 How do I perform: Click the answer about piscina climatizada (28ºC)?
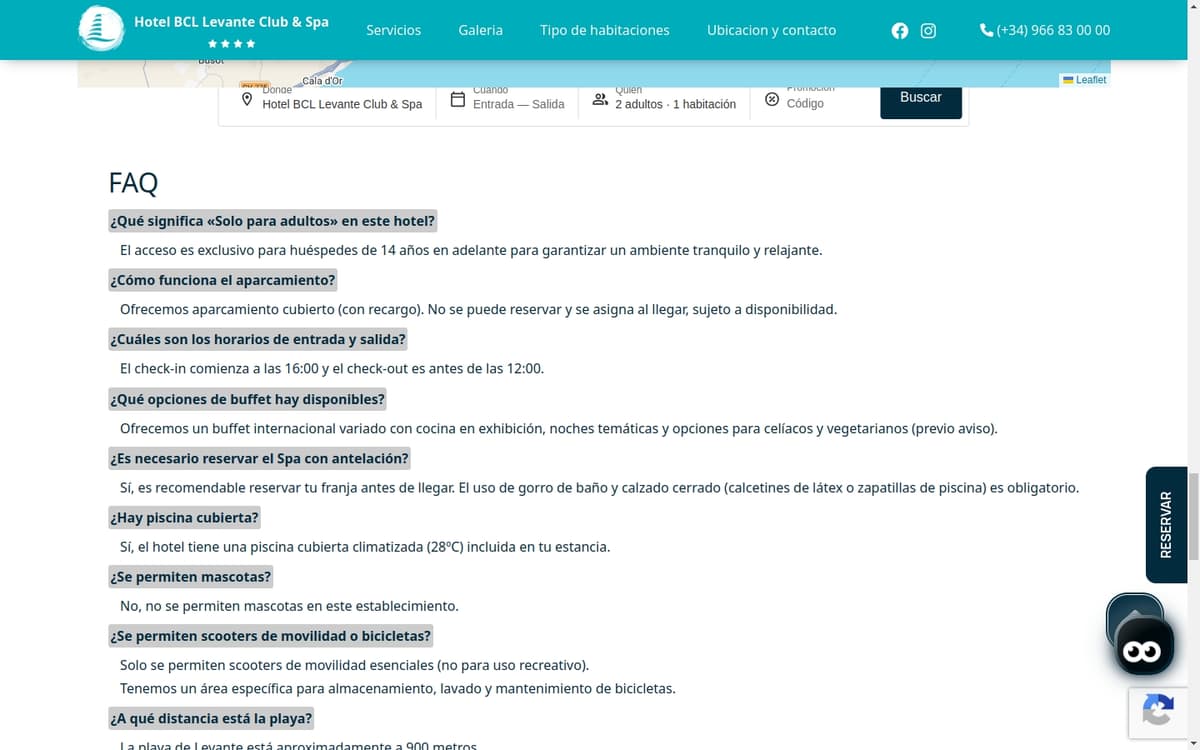click(x=365, y=547)
